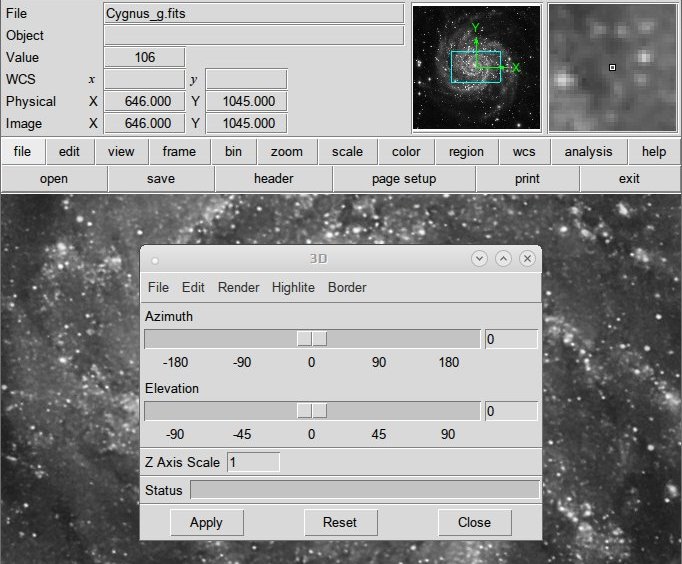Open the file menu button in DS9

(23, 152)
